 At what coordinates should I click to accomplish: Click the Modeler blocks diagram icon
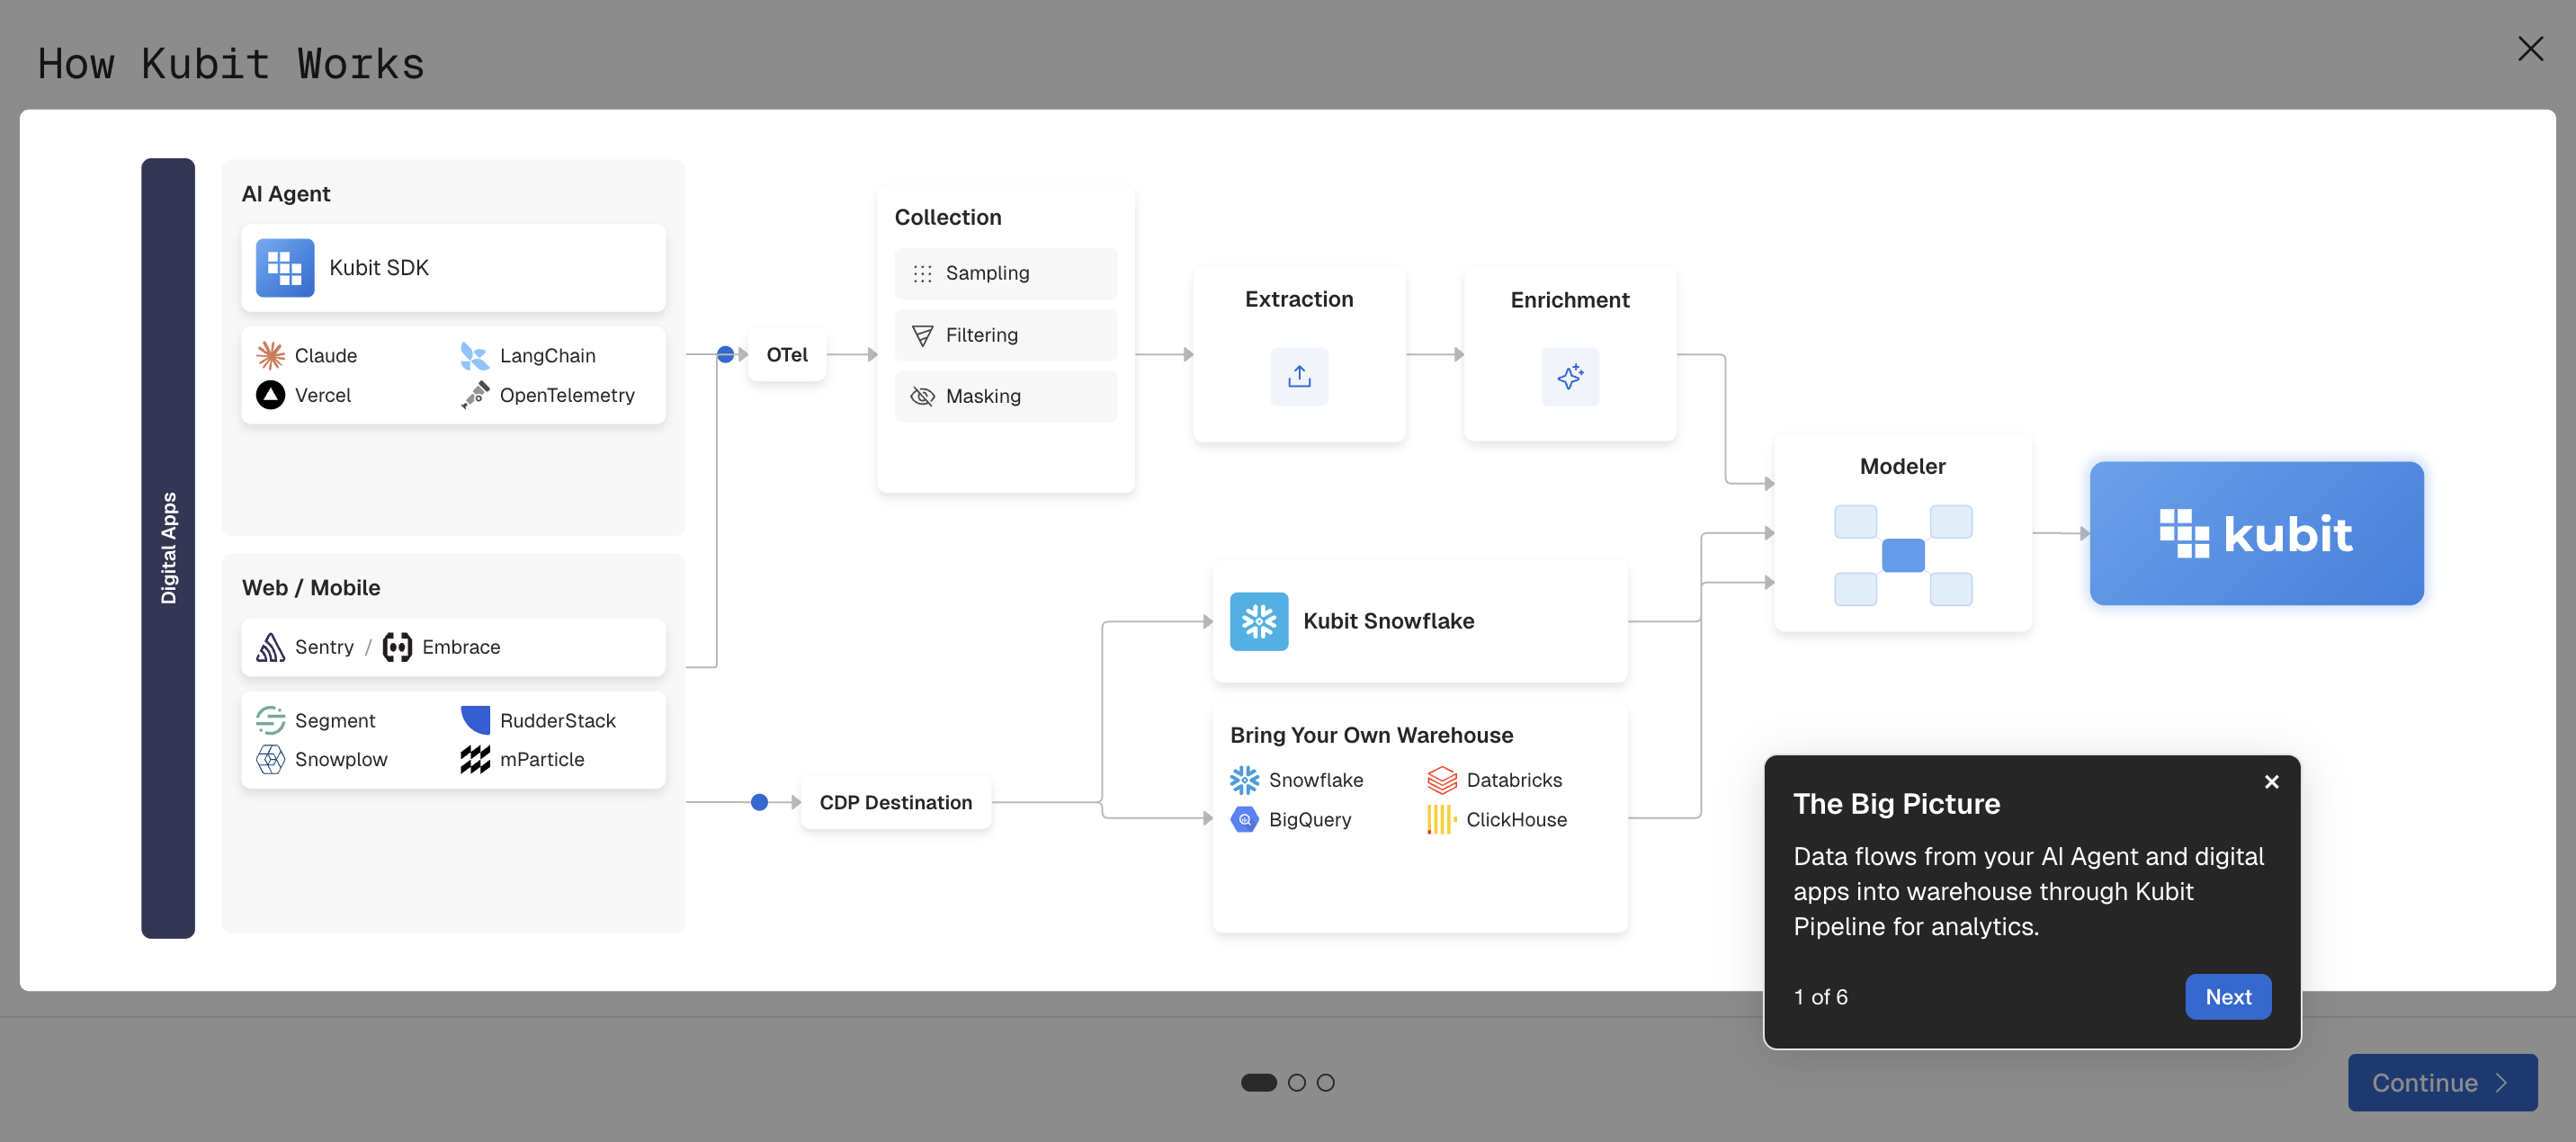[1903, 555]
